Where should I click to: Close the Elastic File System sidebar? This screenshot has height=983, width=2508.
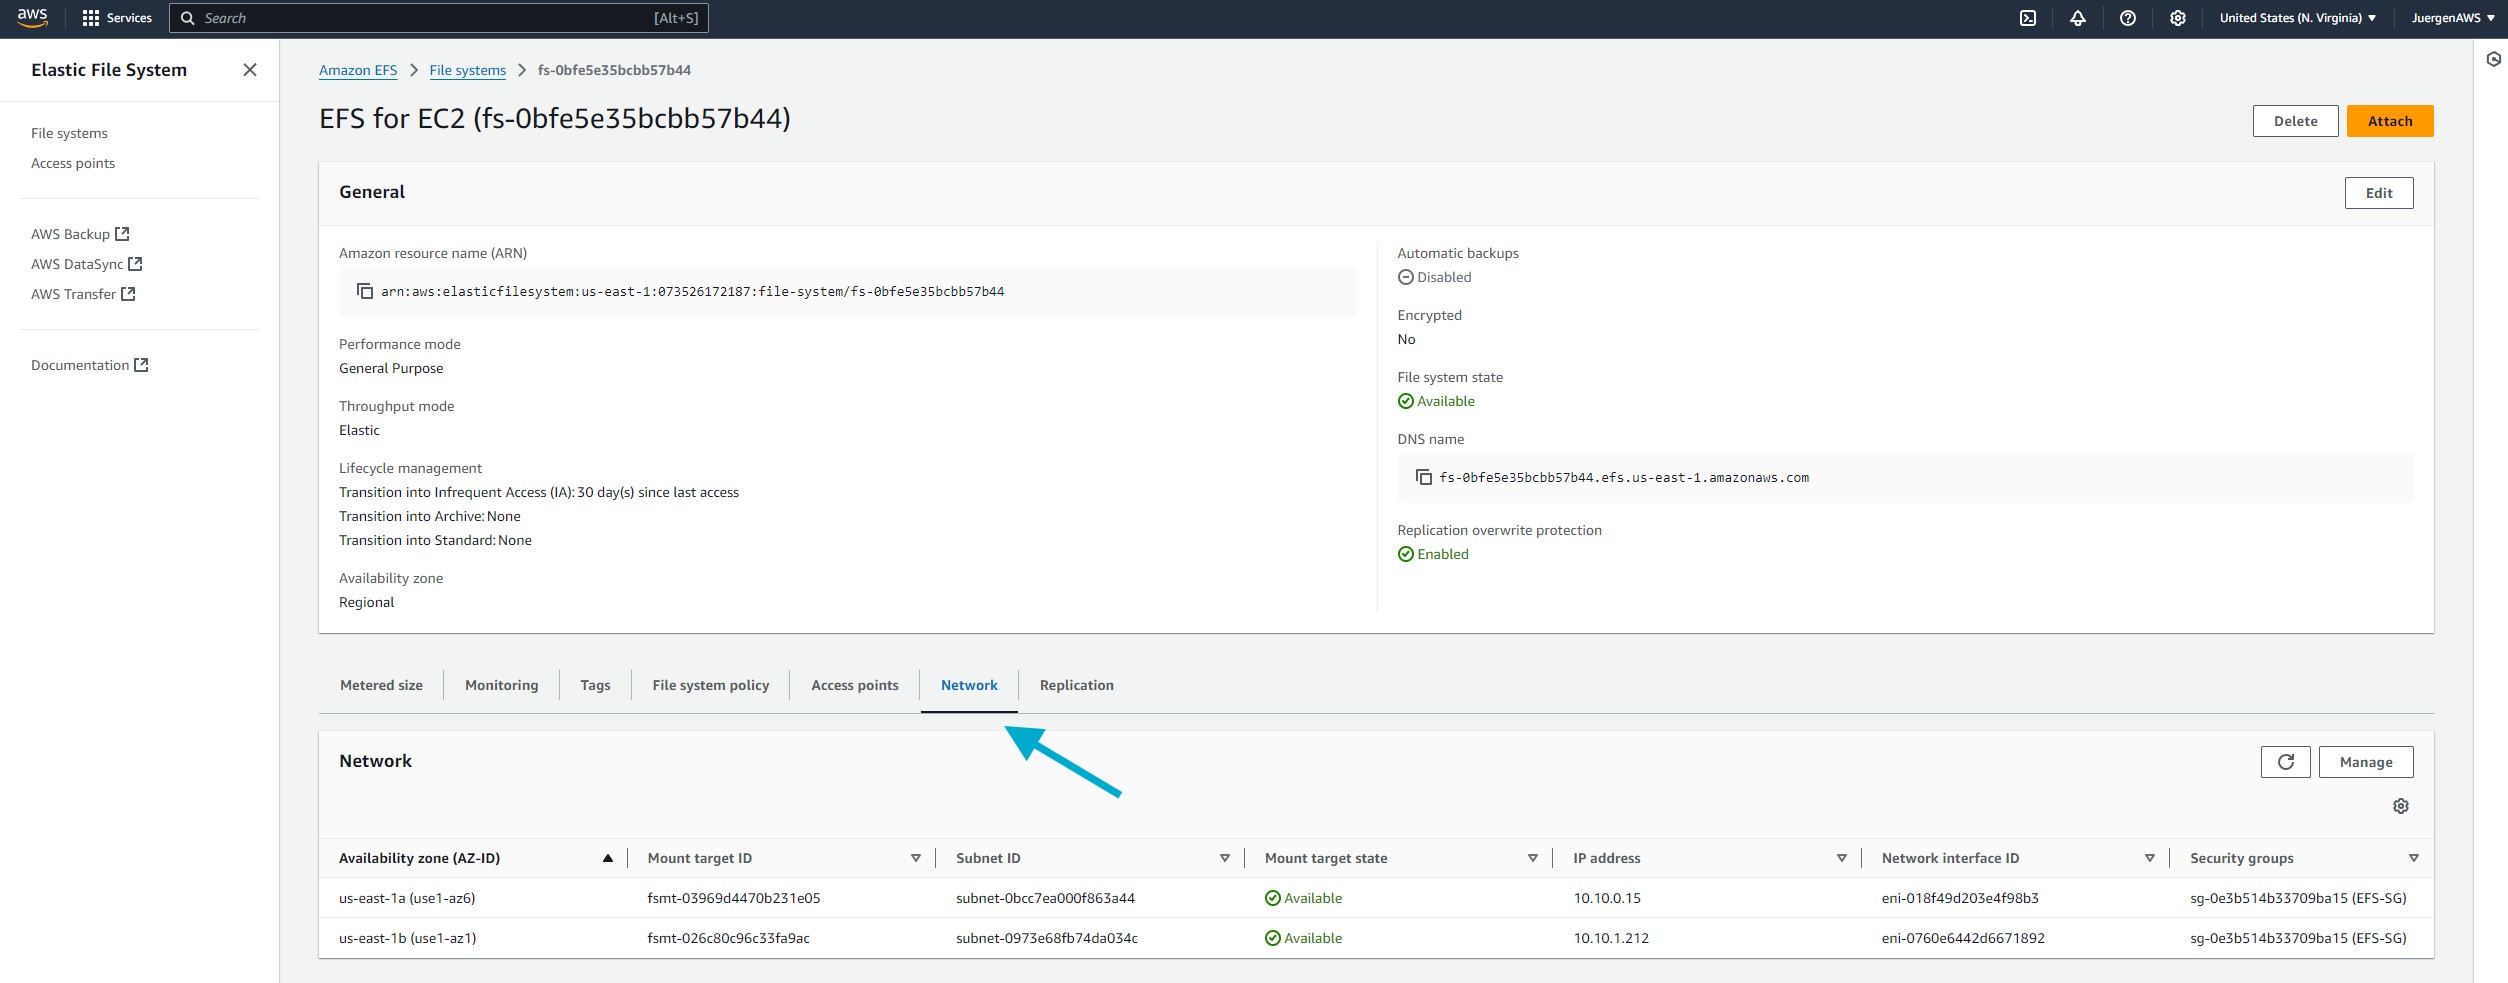pos(250,70)
